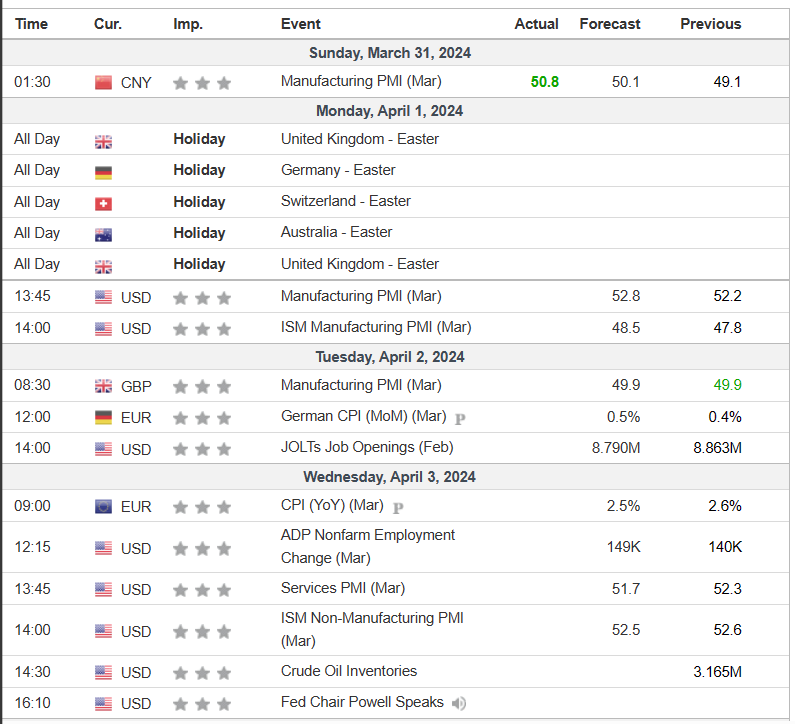Click the importance stars for JOLTs Job Openings
This screenshot has height=724, width=795.
coord(202,449)
